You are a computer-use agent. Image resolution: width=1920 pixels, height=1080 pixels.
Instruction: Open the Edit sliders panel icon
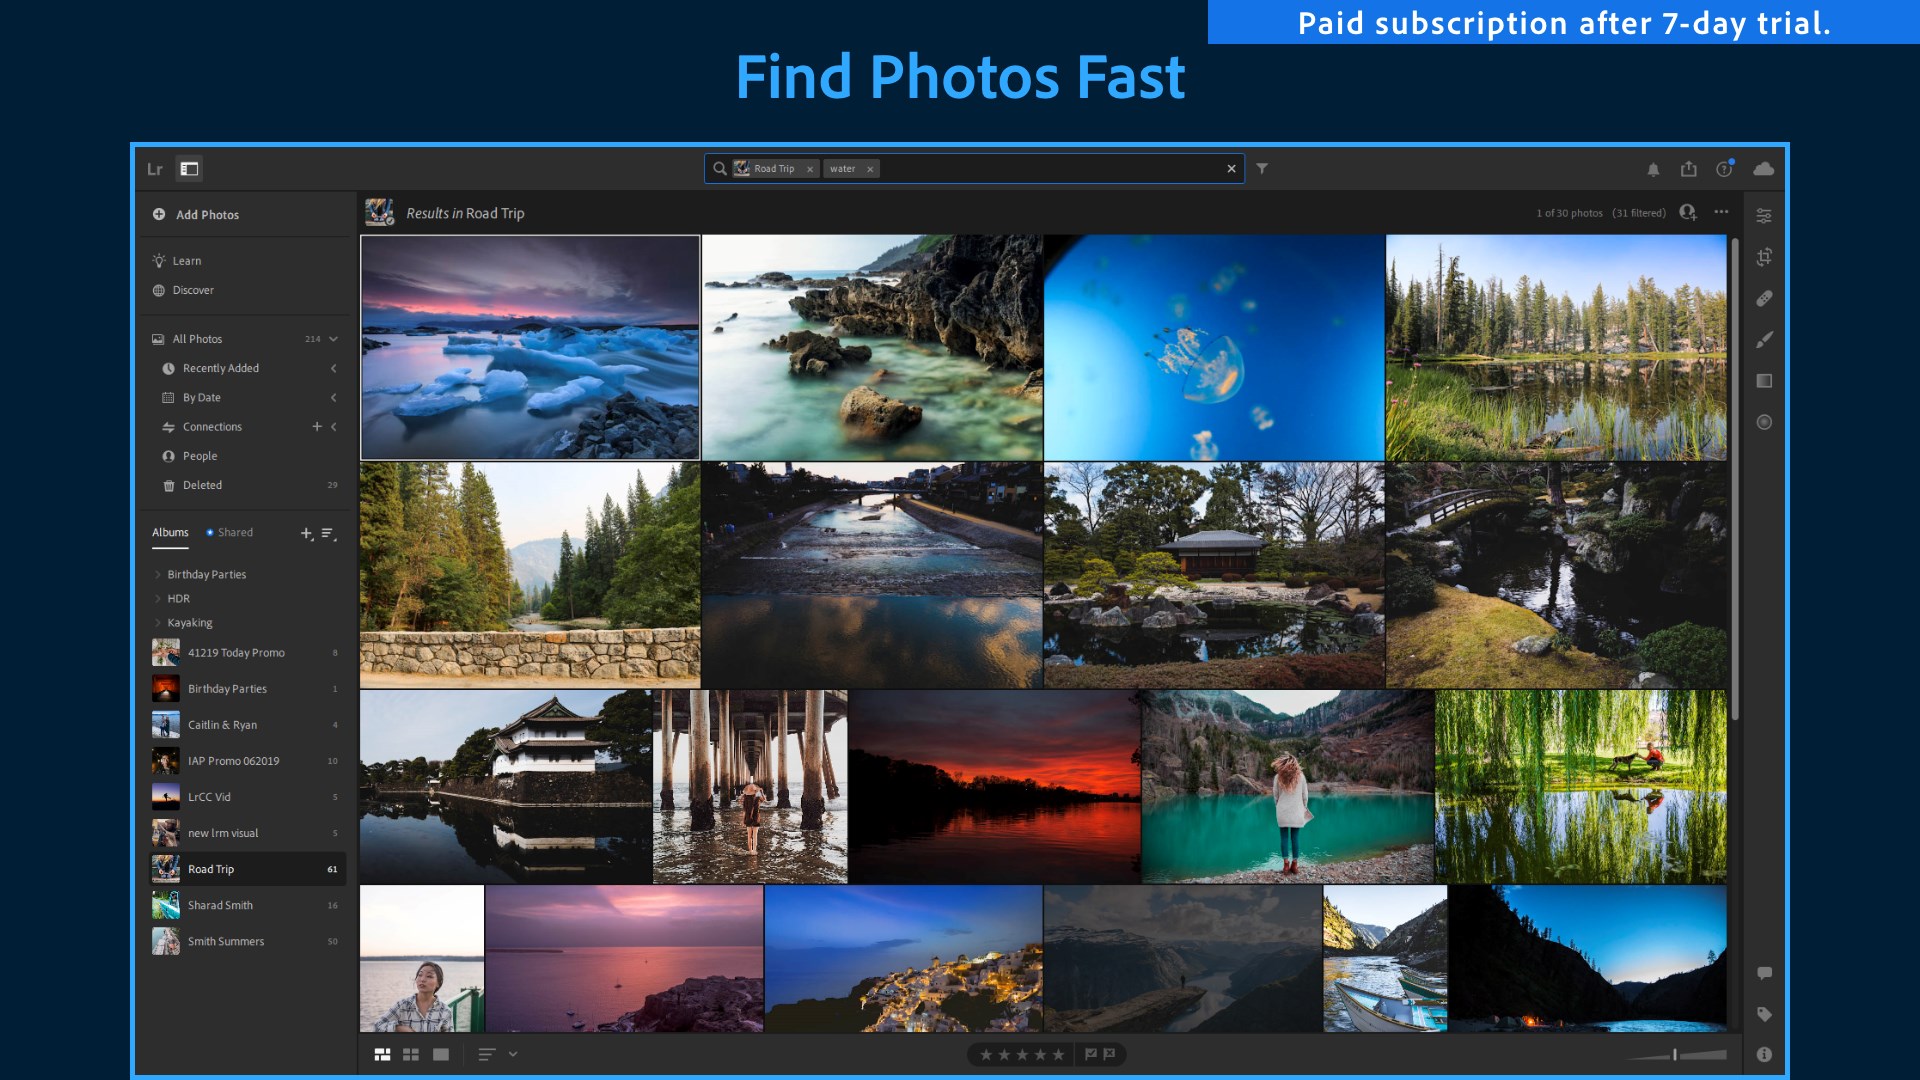tap(1764, 216)
